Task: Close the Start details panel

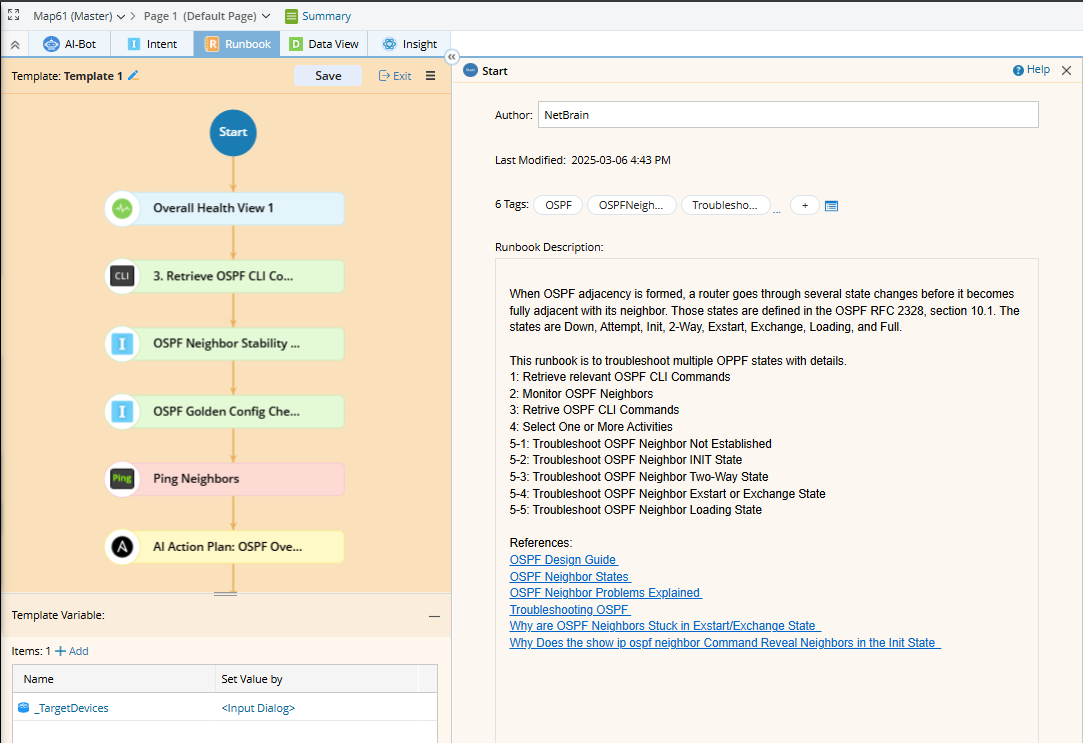Action: (1066, 70)
